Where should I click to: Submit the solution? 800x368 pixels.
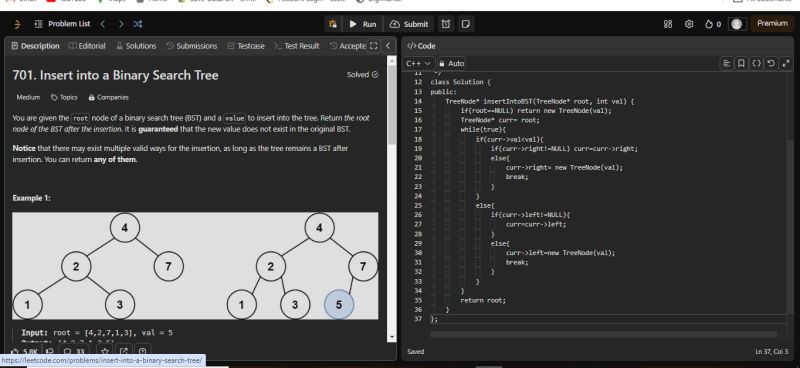tap(409, 24)
